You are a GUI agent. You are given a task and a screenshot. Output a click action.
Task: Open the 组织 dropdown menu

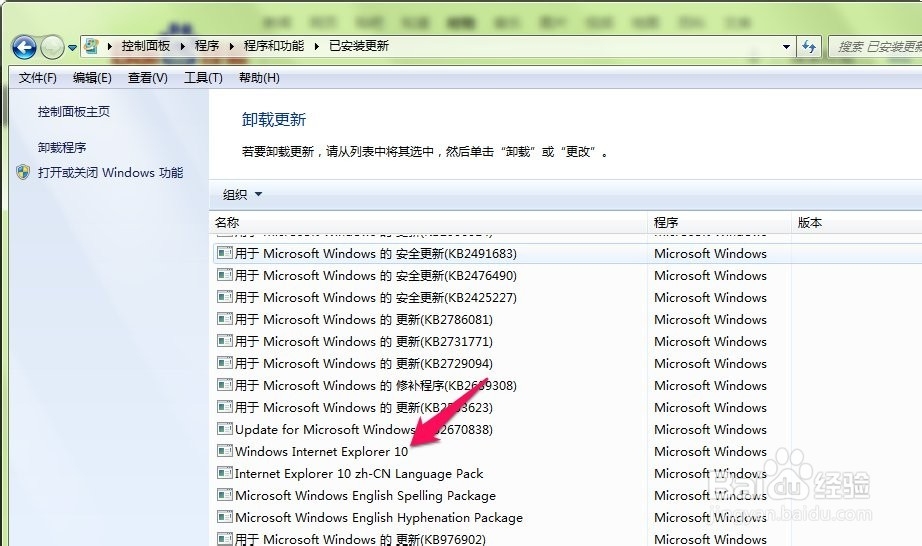click(x=242, y=195)
